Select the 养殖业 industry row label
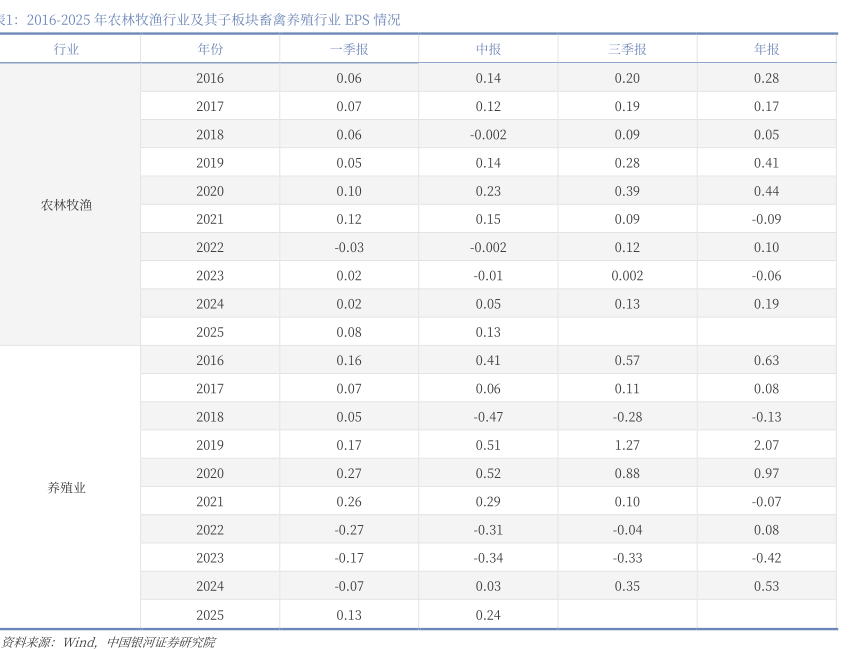This screenshot has height=649, width=855. (67, 488)
